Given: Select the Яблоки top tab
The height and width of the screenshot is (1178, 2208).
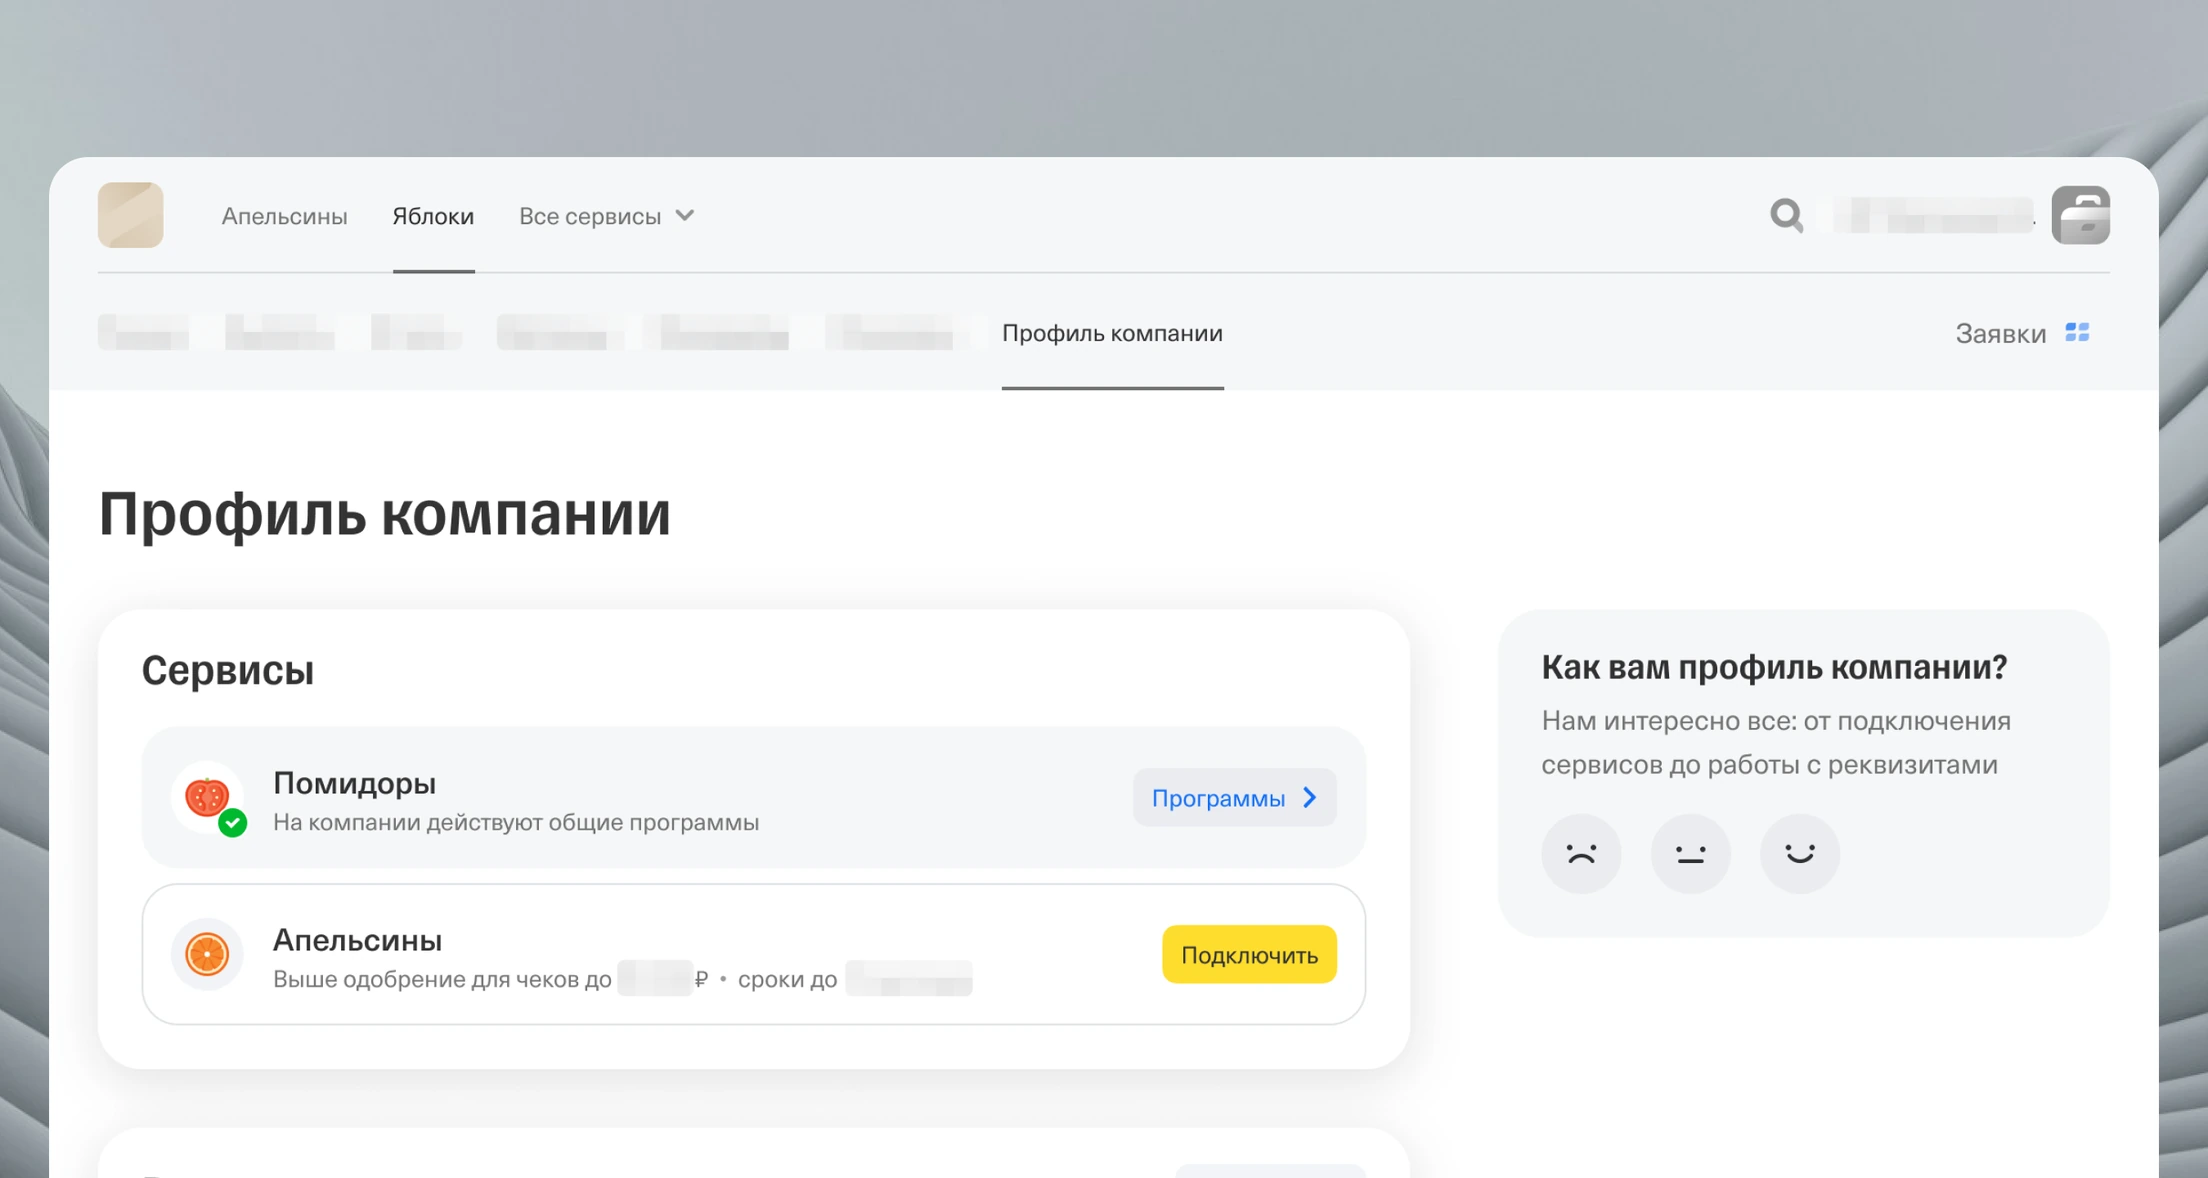Looking at the screenshot, I should coord(433,216).
